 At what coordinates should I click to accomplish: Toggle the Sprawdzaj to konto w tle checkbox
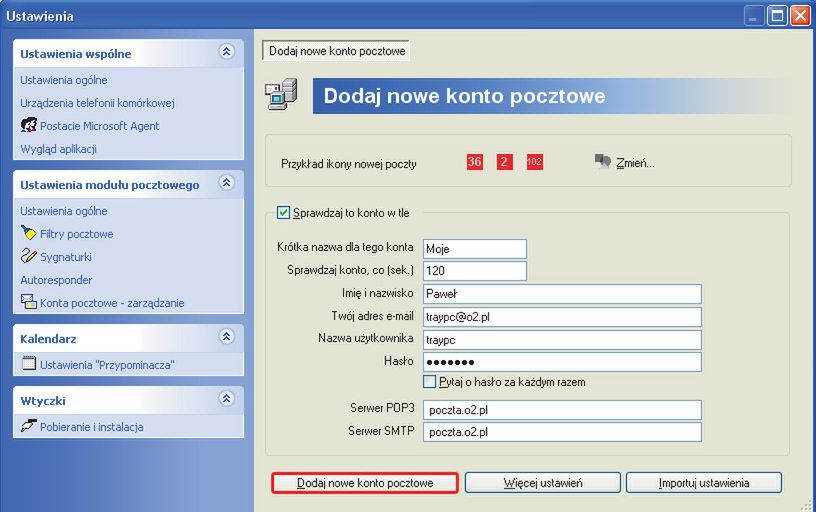[283, 213]
